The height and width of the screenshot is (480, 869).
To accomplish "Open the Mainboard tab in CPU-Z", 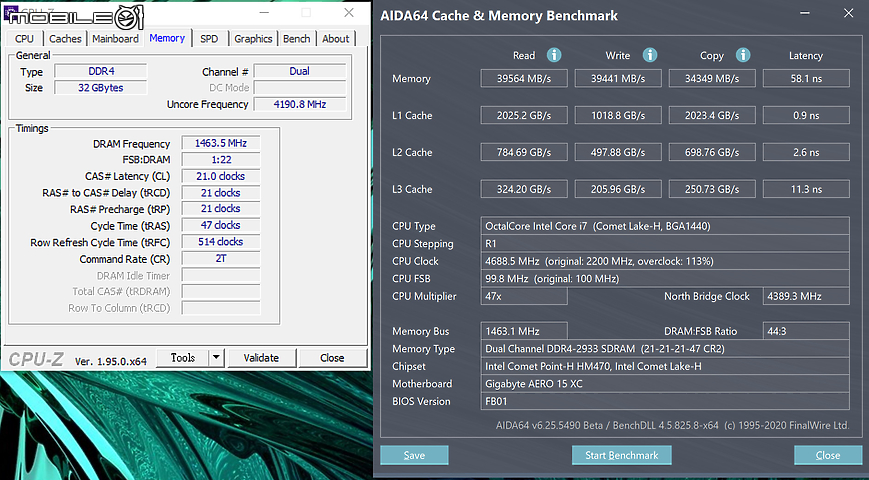I will (115, 39).
